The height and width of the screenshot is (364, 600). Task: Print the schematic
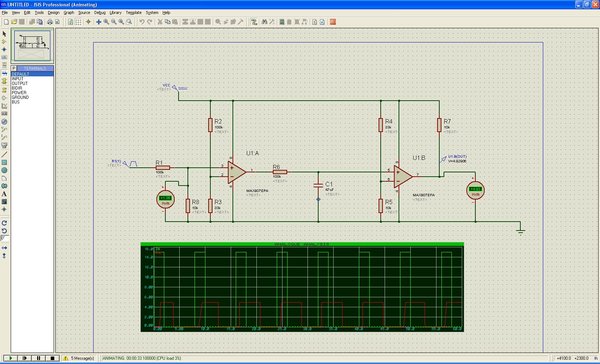50,22
